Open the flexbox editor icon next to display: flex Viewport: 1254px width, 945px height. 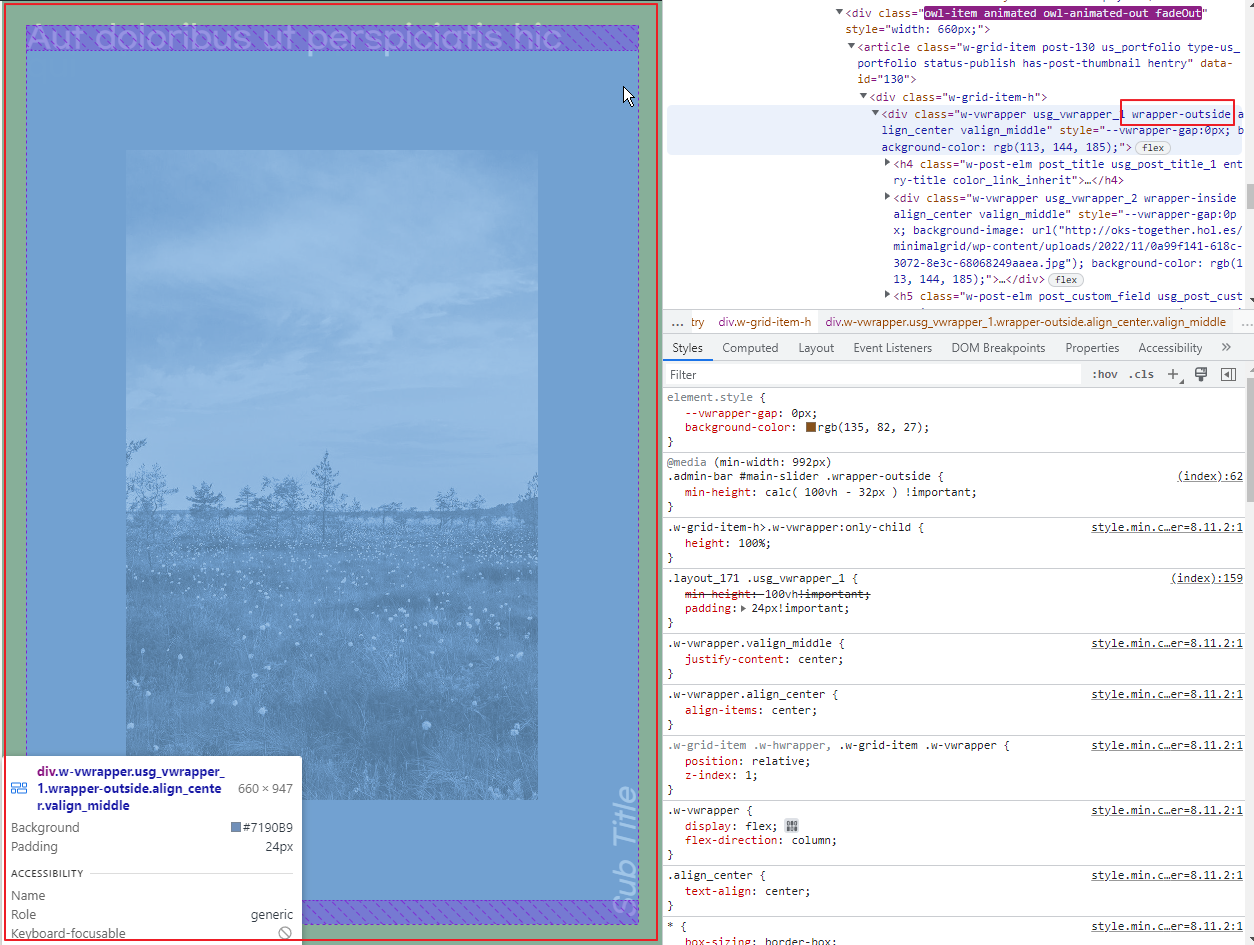792,826
